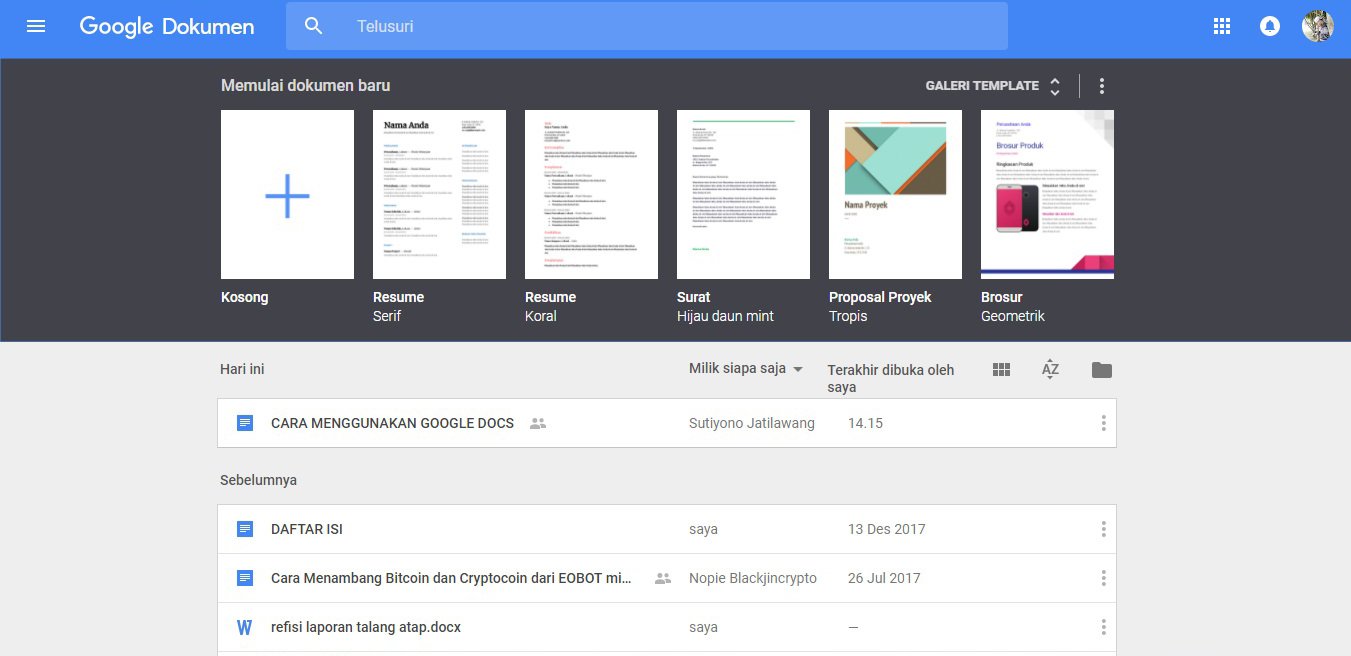Switch to grid view
The width and height of the screenshot is (1351, 656).
coord(1002,370)
